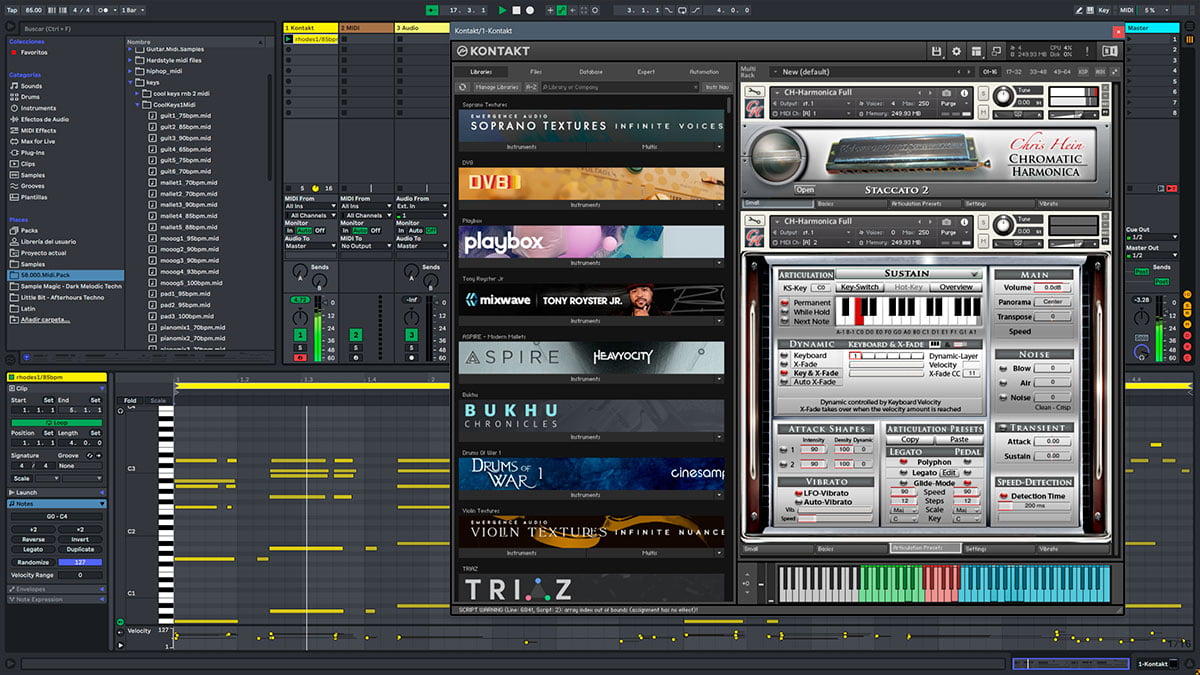Screen dimensions: 1200x675
Task: Switch to Kontakt Expert tab
Action: click(x=646, y=72)
